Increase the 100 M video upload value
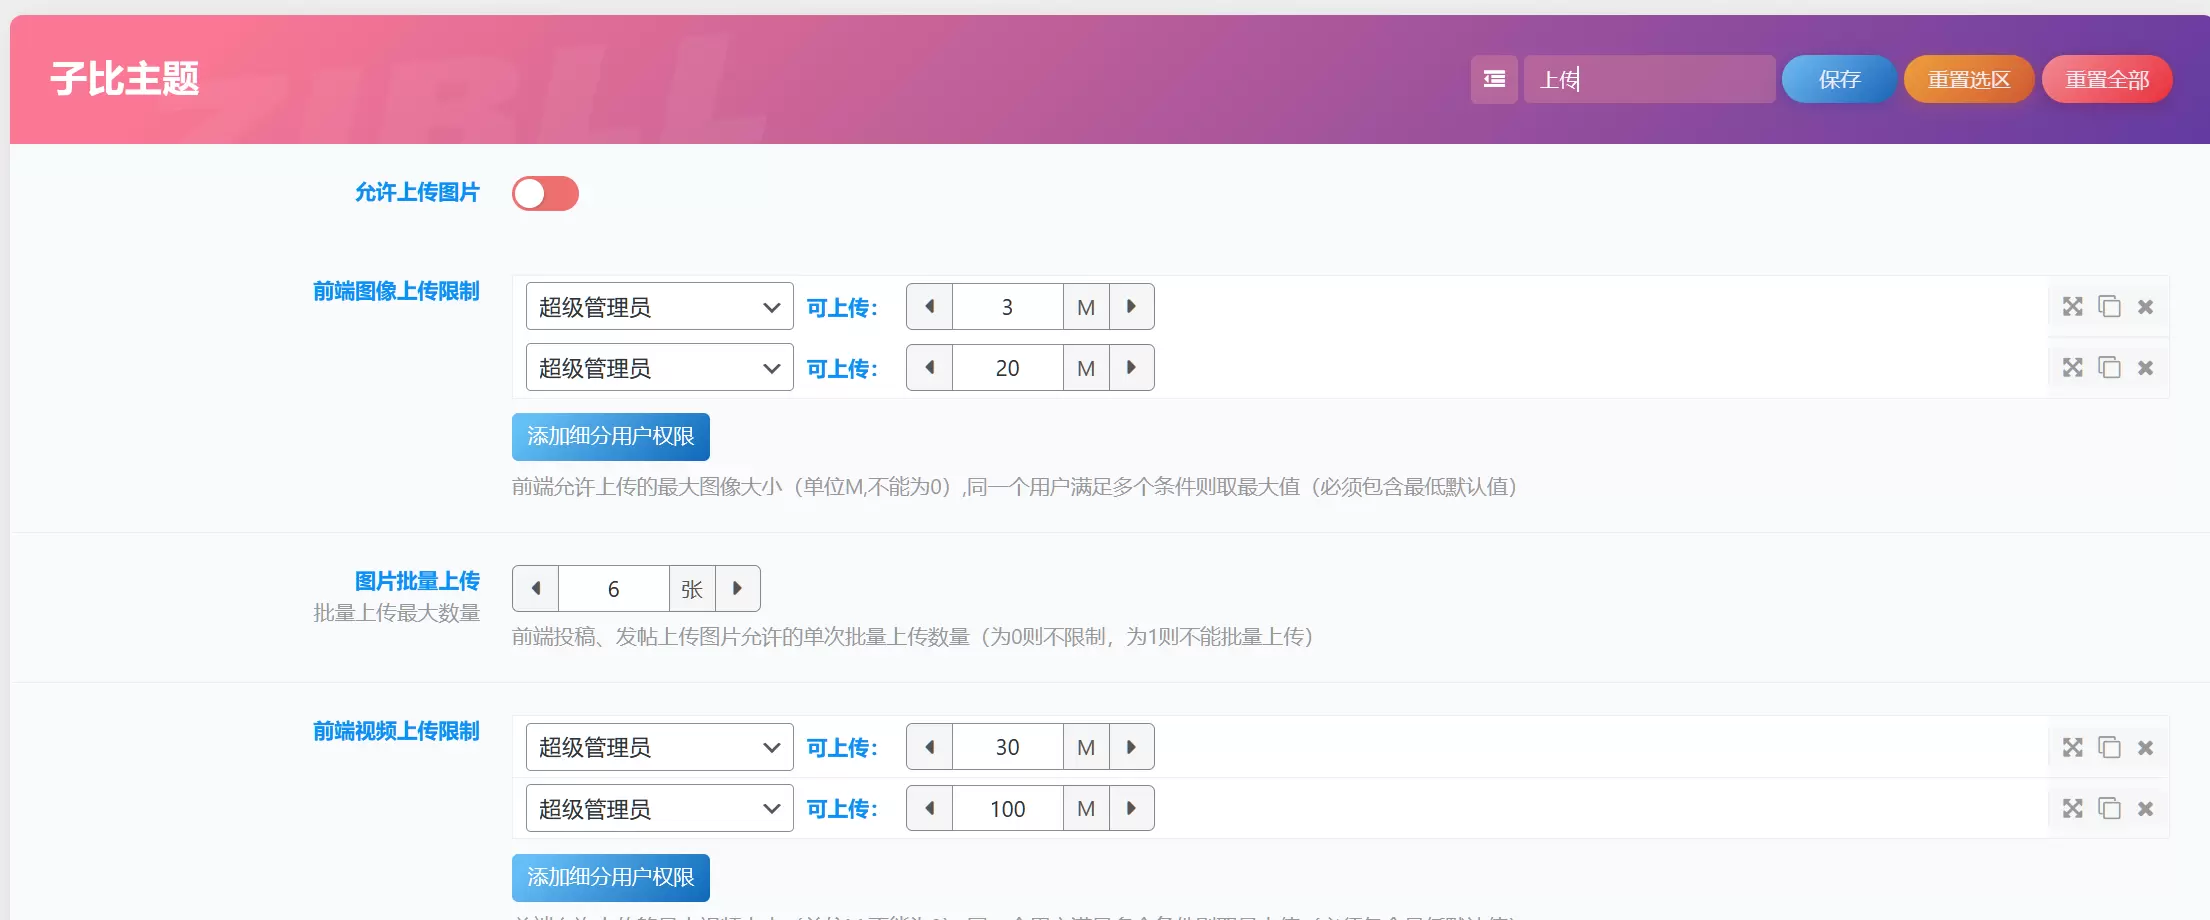This screenshot has height=920, width=2210. coord(1132,808)
